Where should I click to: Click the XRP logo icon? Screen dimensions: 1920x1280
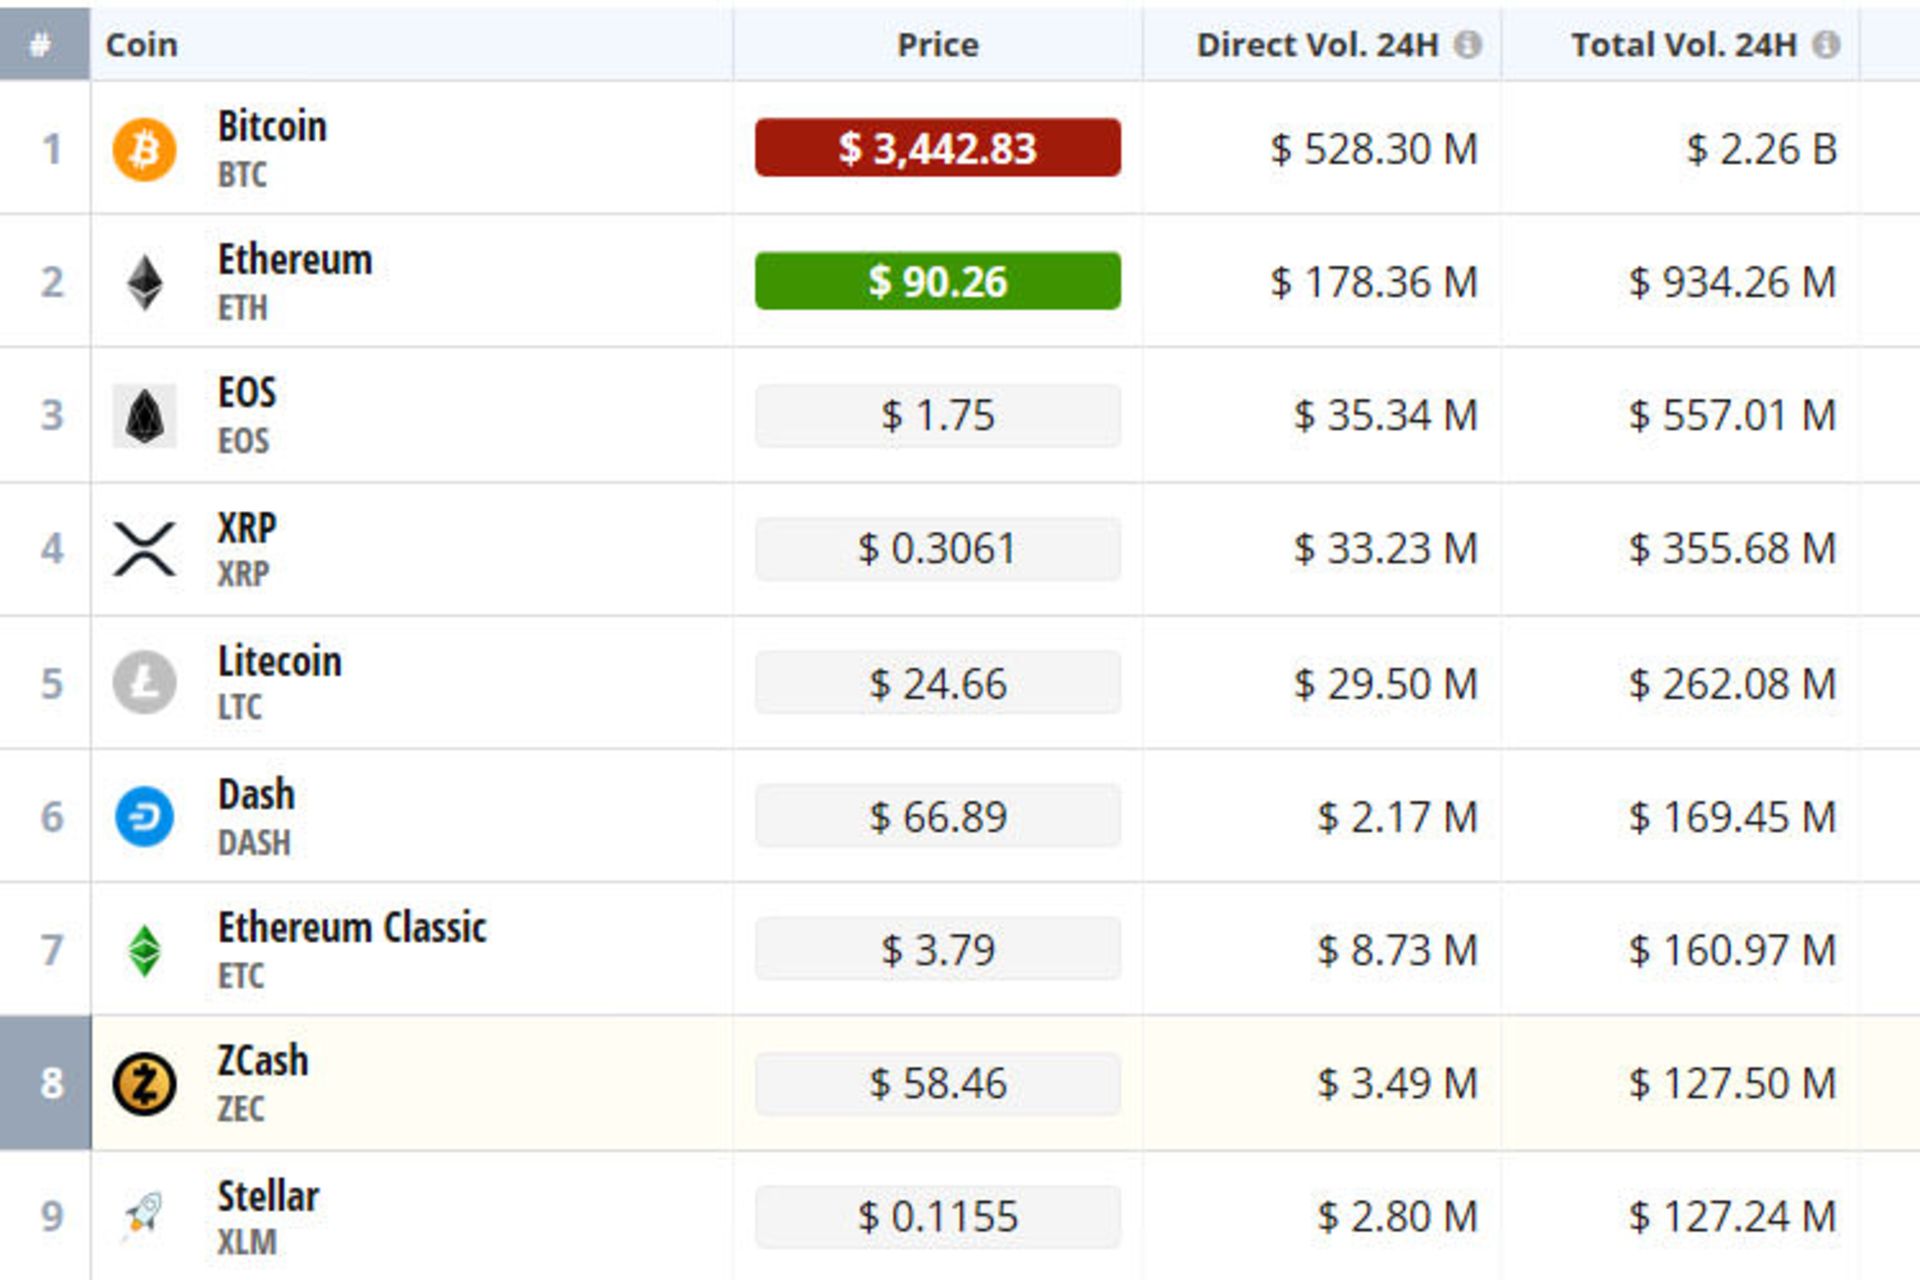click(x=144, y=549)
